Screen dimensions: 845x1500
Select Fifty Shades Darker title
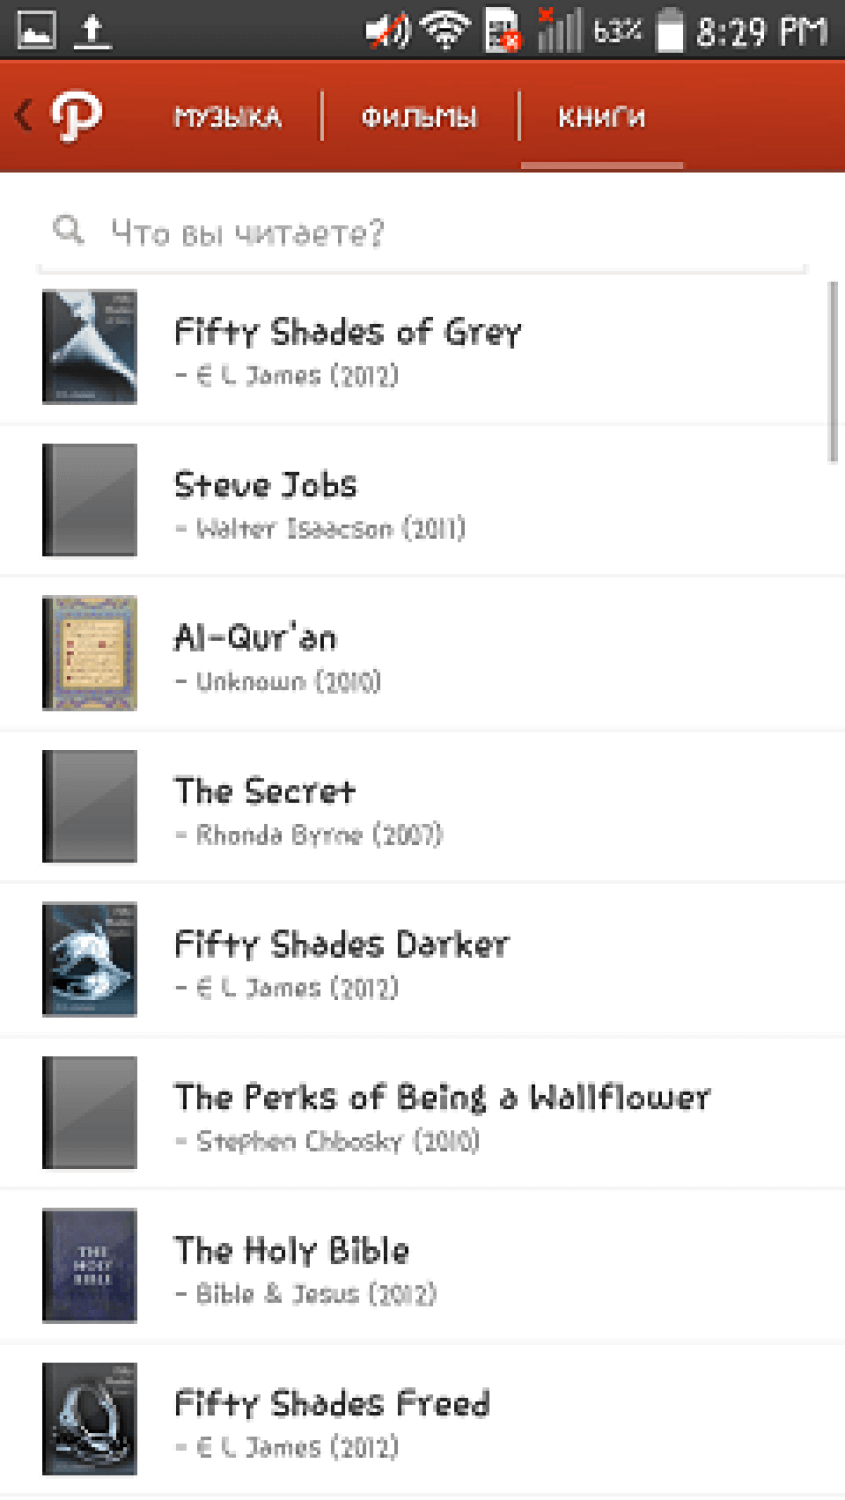[341, 945]
